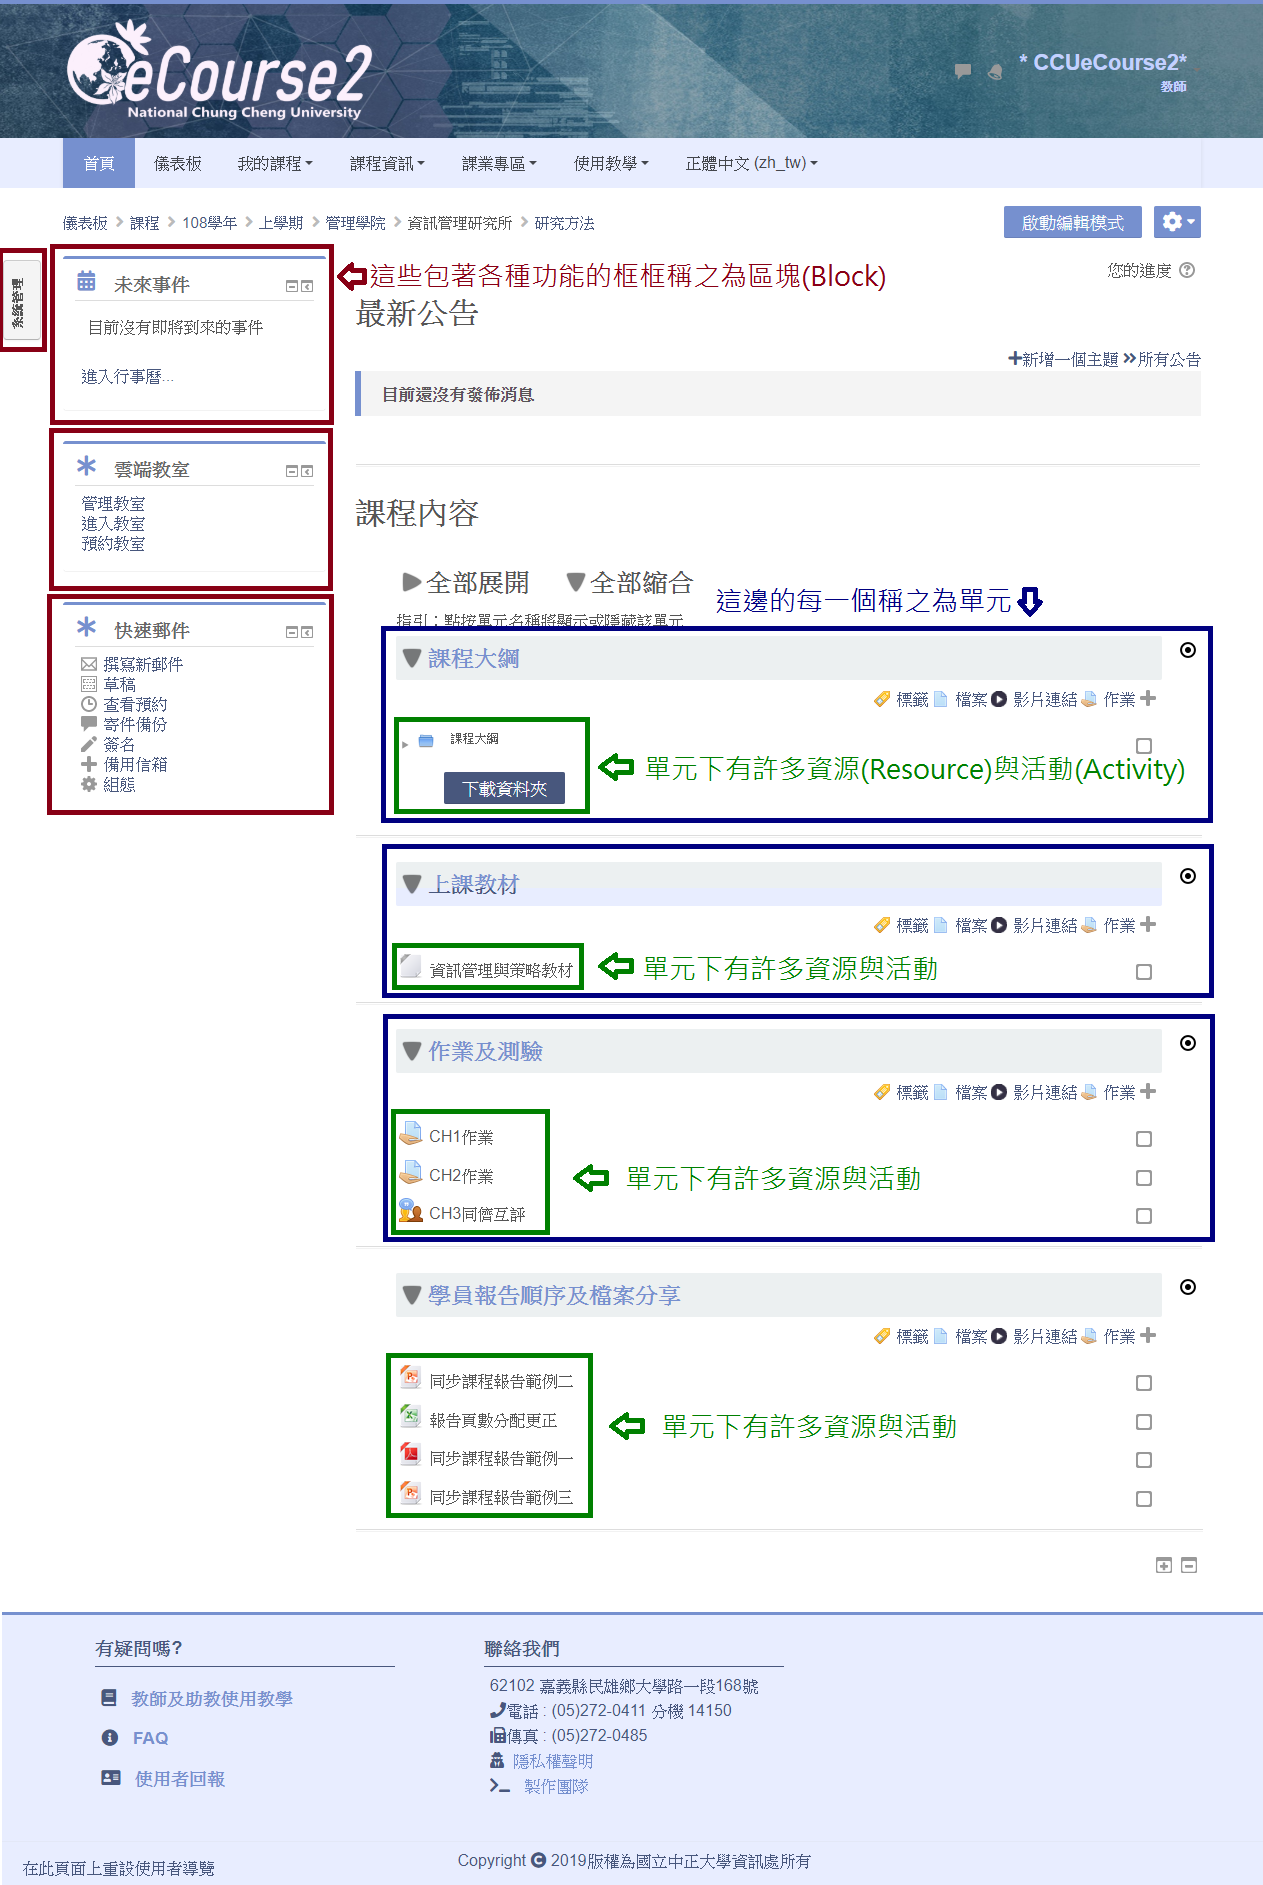Image resolution: width=1263 pixels, height=1885 pixels.
Task: Select the radio button for 課程大綱 section
Action: tap(1188, 650)
